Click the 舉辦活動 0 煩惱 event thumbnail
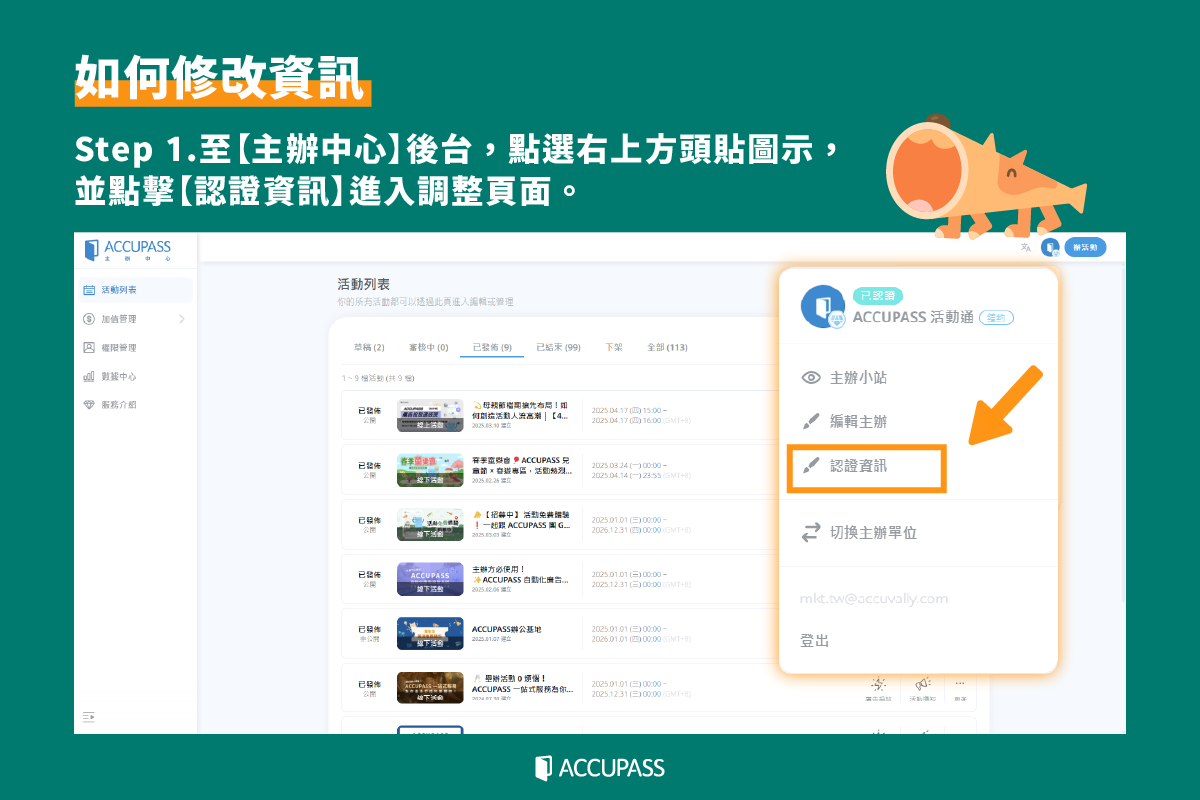This screenshot has width=1200, height=800. click(430, 687)
